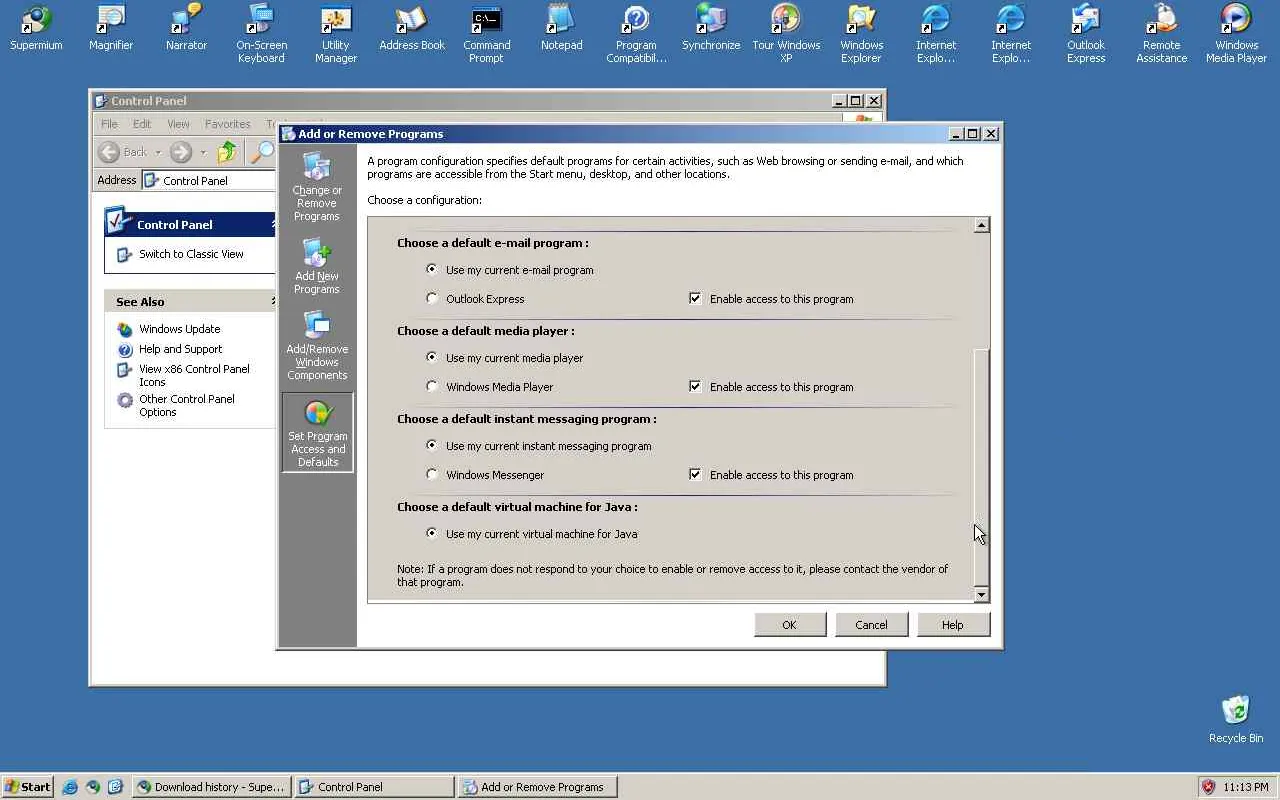Click the Add or Remove Programs taskbar button
The height and width of the screenshot is (800, 1280).
pyautogui.click(x=538, y=787)
